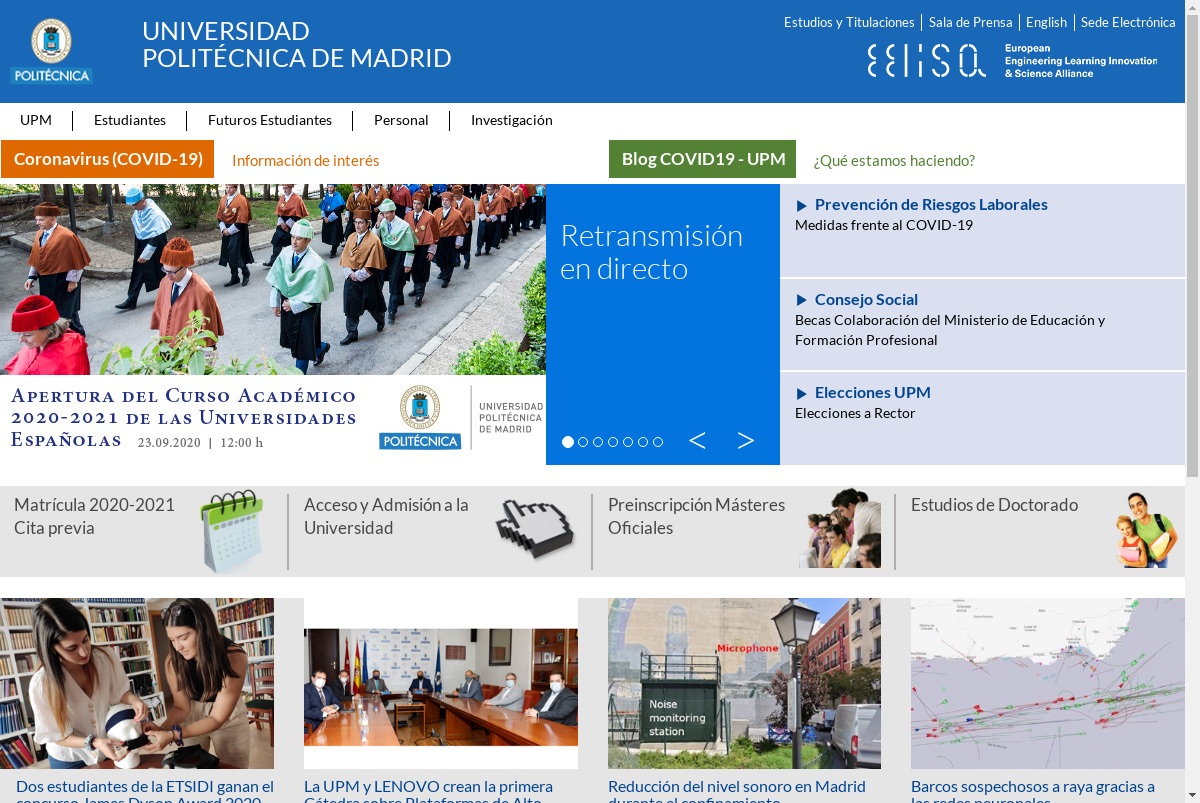
Task: Click Retransmisión en directo slide title
Action: point(651,252)
